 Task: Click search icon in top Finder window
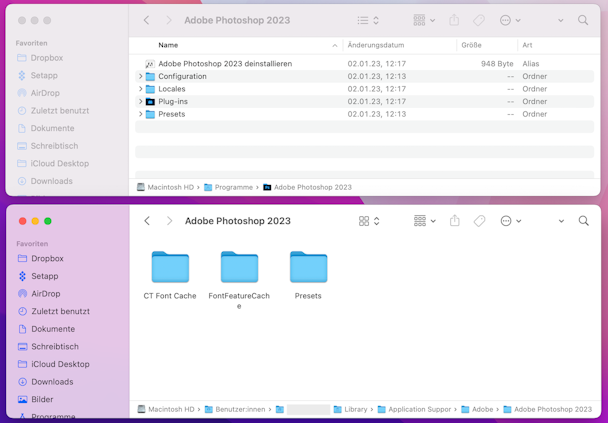pos(583,20)
